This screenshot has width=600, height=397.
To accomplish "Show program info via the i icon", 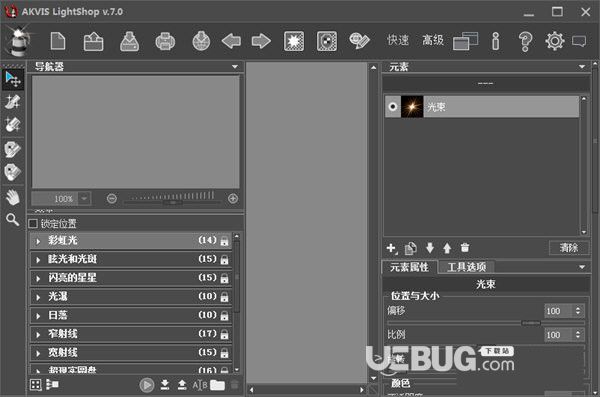I will 496,41.
